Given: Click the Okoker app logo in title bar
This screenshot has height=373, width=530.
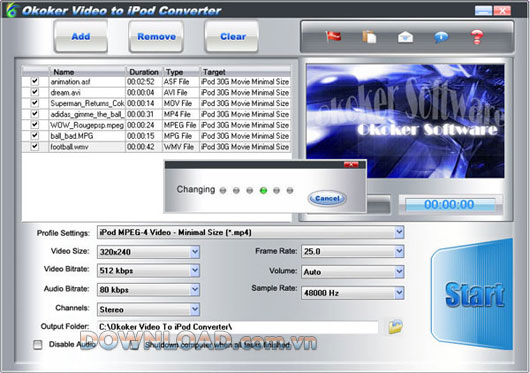Looking at the screenshot, I should pyautogui.click(x=11, y=10).
